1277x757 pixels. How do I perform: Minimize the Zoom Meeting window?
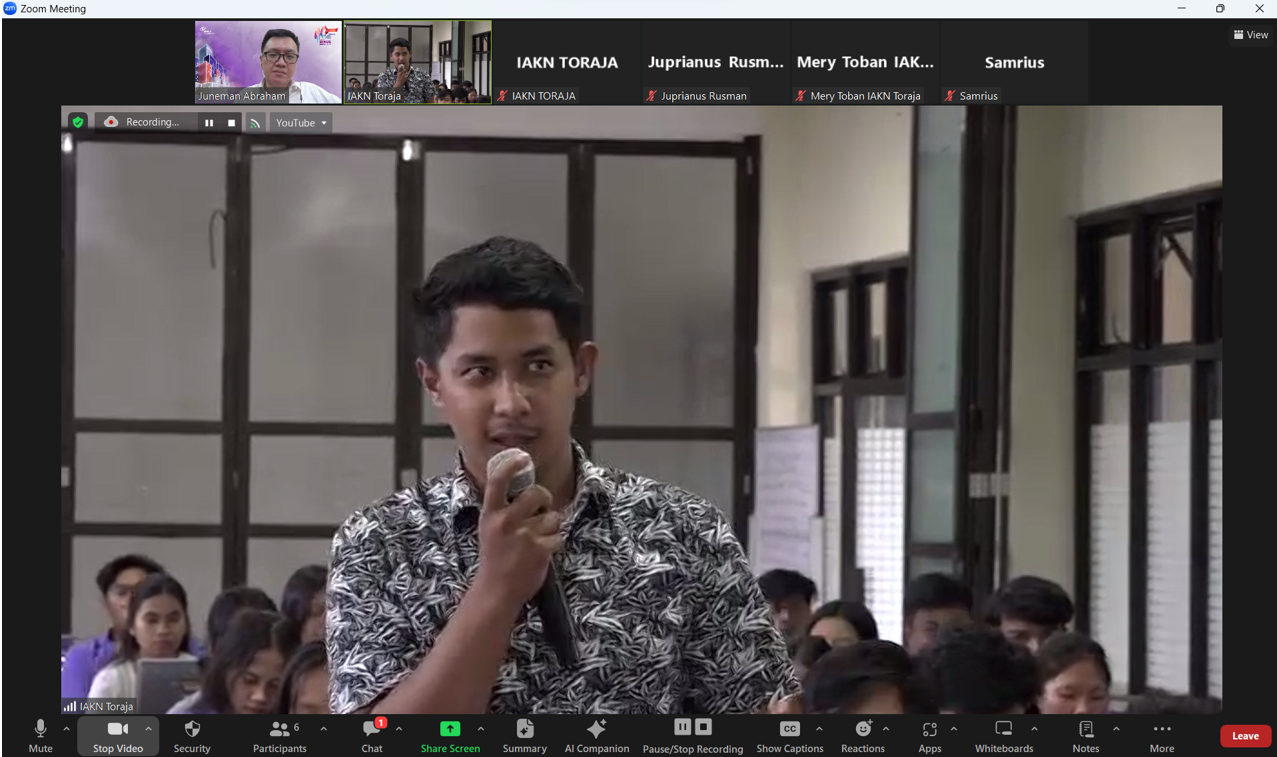(x=1182, y=9)
